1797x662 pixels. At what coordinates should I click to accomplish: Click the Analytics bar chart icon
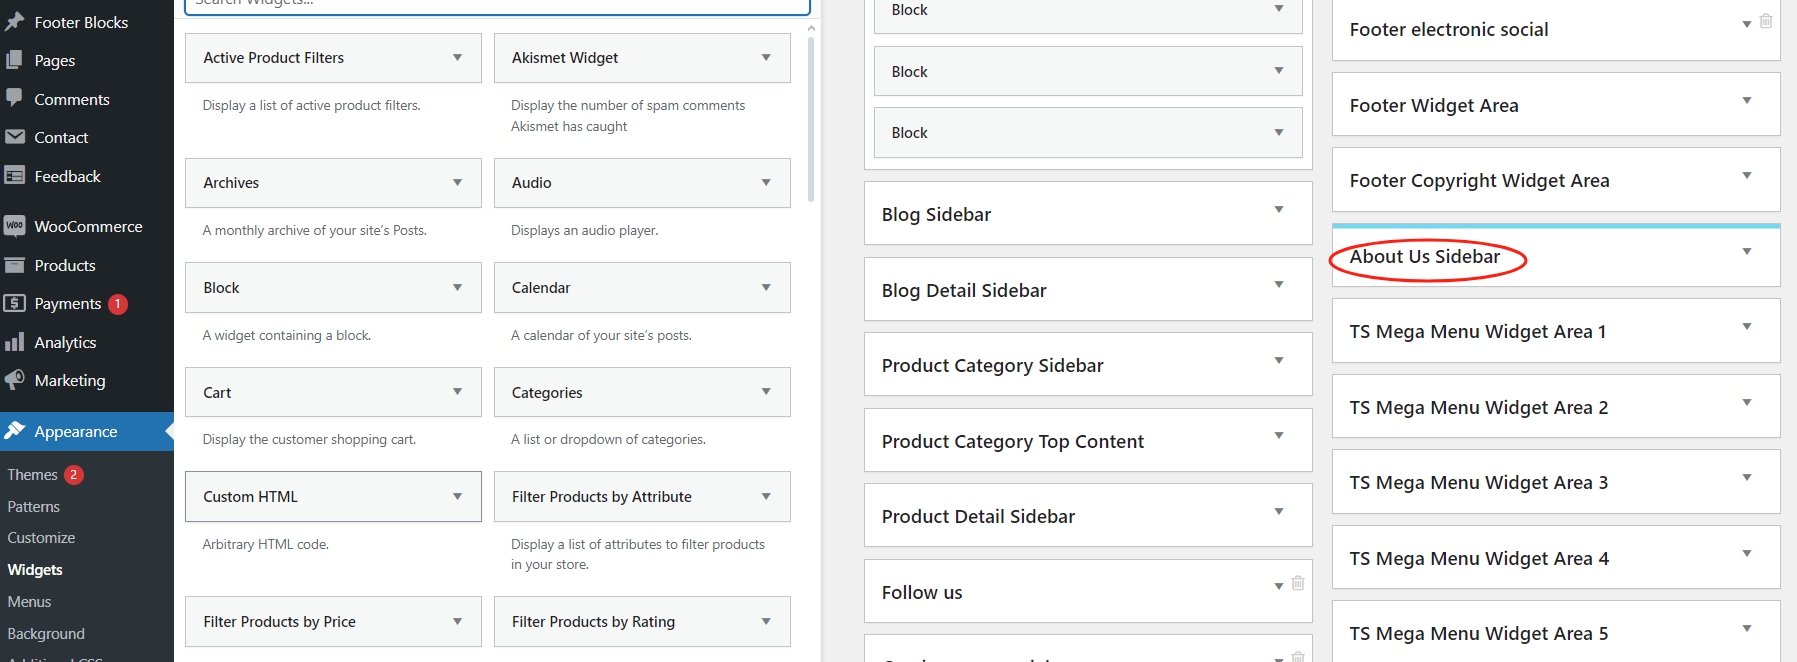[x=15, y=342]
